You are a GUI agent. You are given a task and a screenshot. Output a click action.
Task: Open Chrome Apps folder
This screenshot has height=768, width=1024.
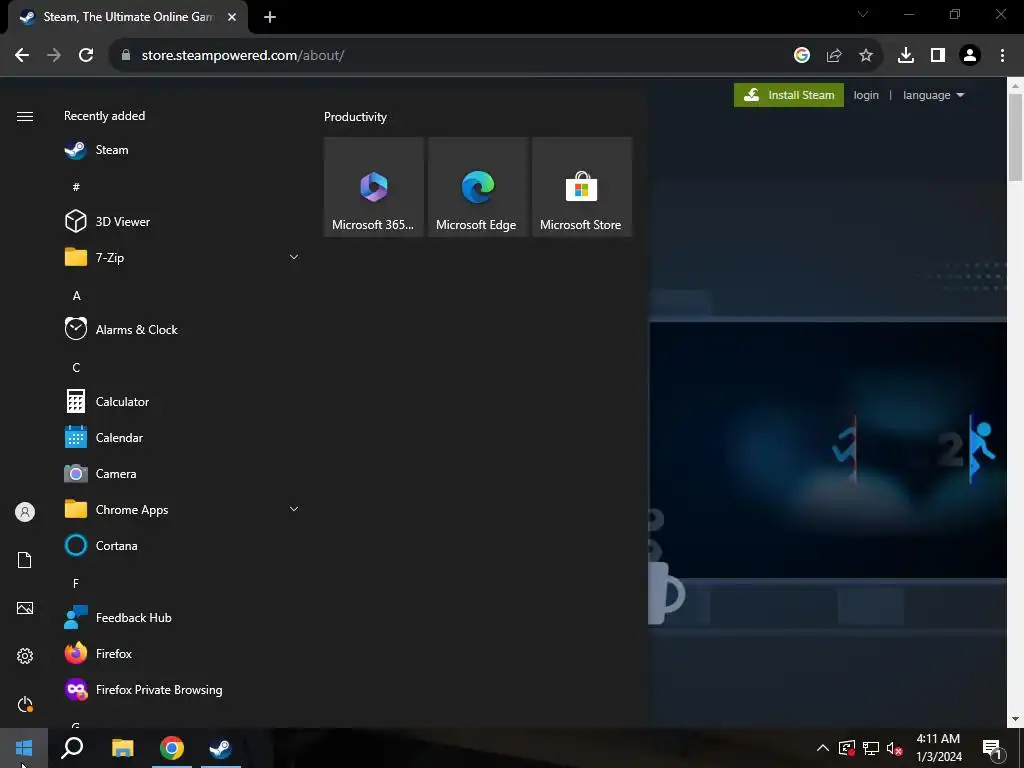point(182,509)
